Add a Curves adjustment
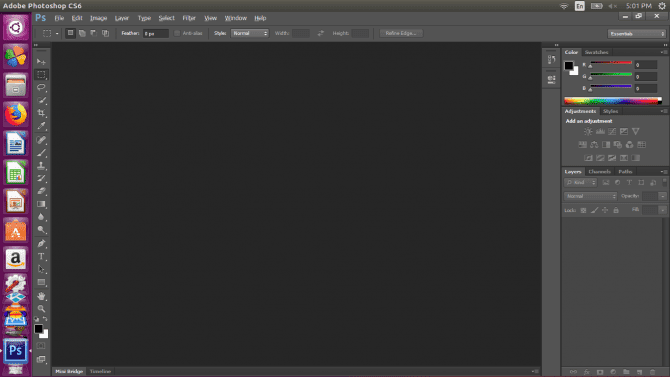Viewport: 670px width, 377px height. pyautogui.click(x=612, y=132)
